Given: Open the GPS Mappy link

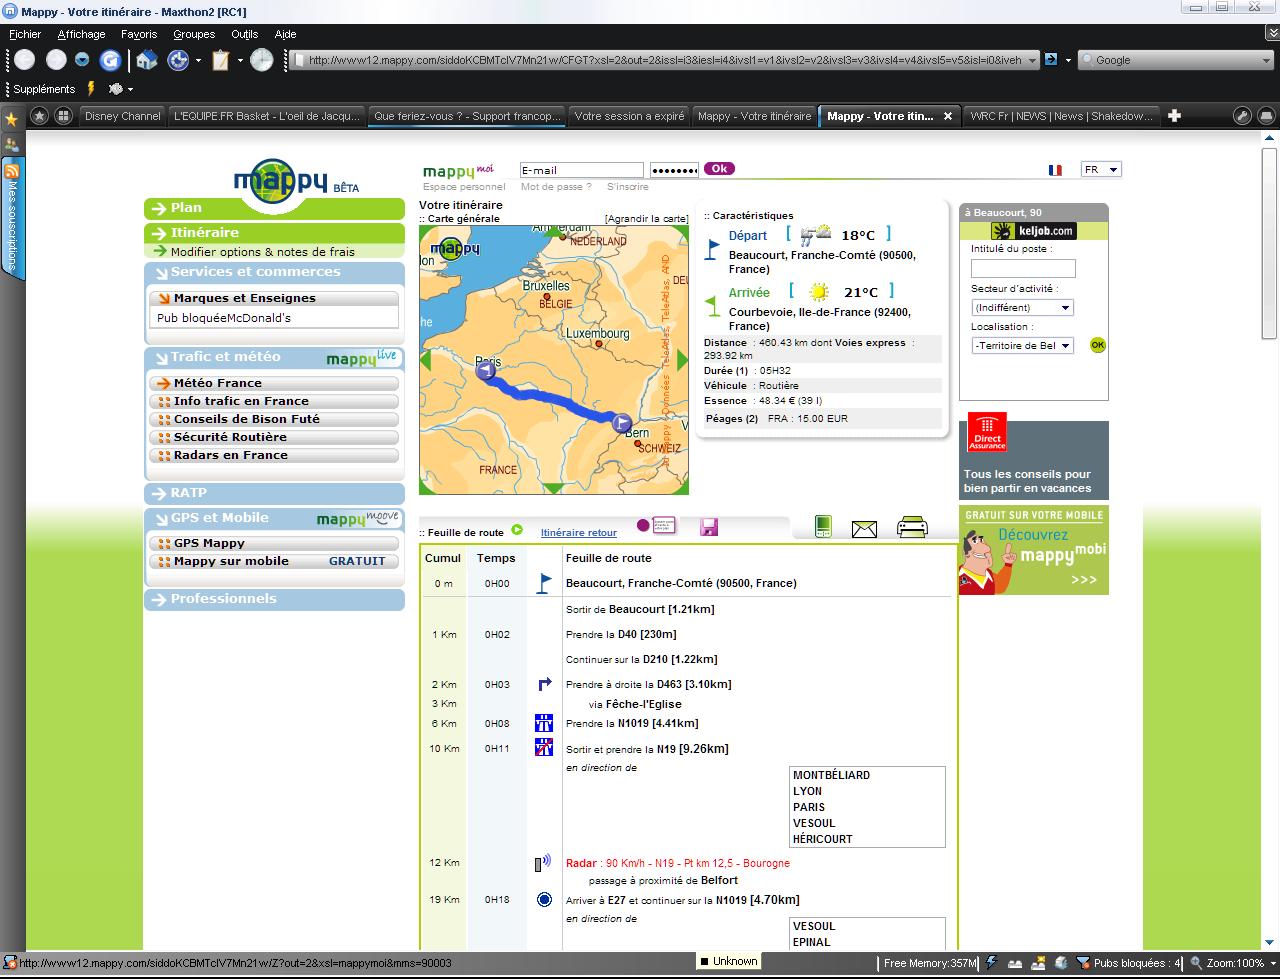Looking at the screenshot, I should coord(273,543).
